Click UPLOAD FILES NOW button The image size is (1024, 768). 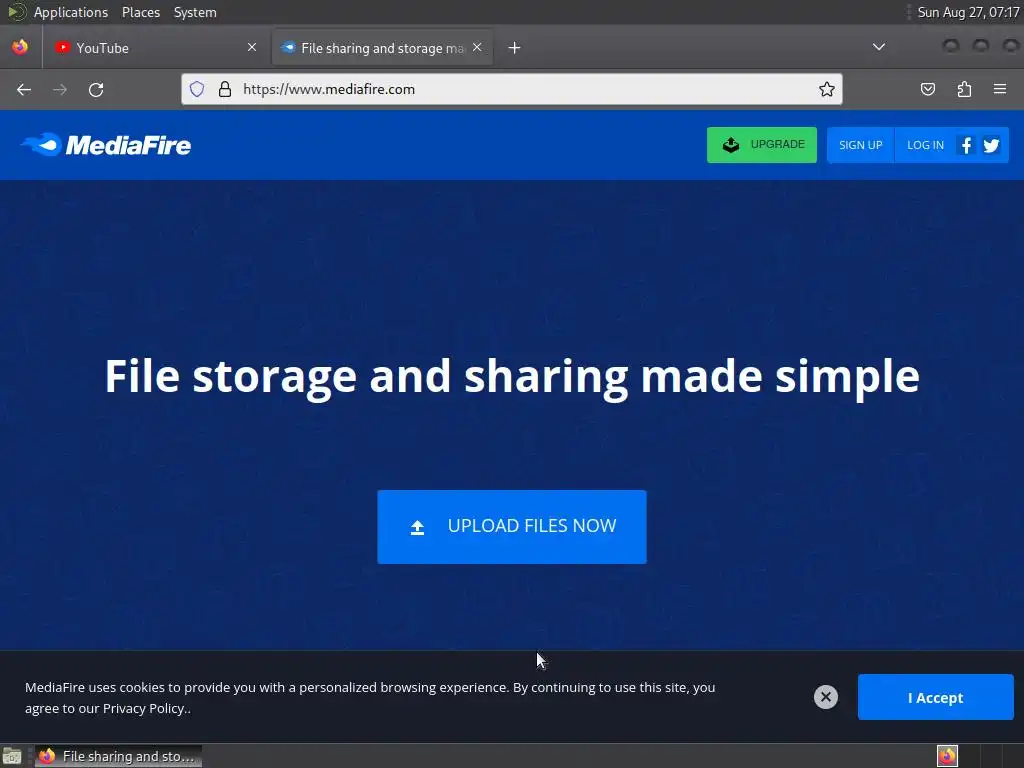point(512,526)
